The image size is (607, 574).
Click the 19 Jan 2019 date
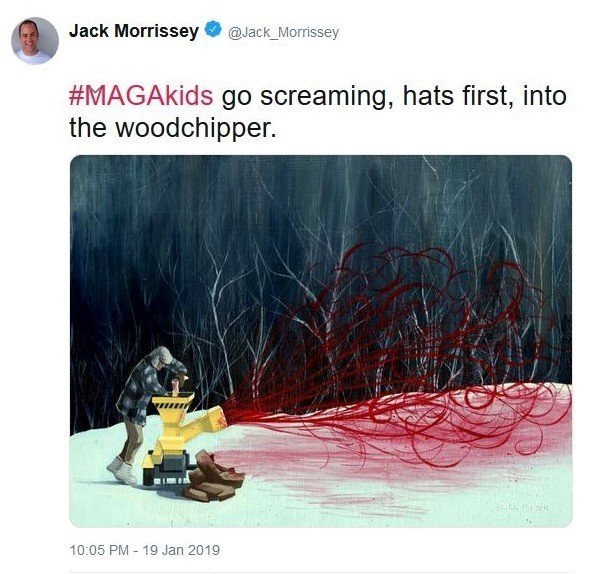pos(181,550)
